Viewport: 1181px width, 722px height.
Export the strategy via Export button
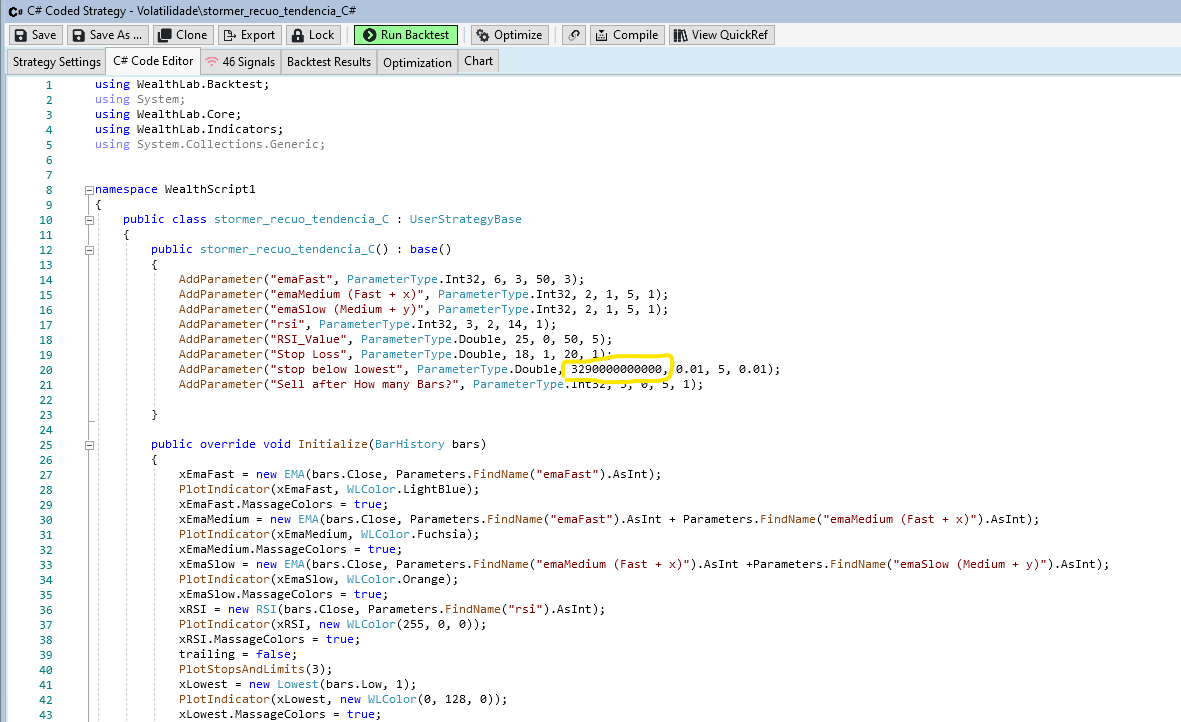pos(248,35)
